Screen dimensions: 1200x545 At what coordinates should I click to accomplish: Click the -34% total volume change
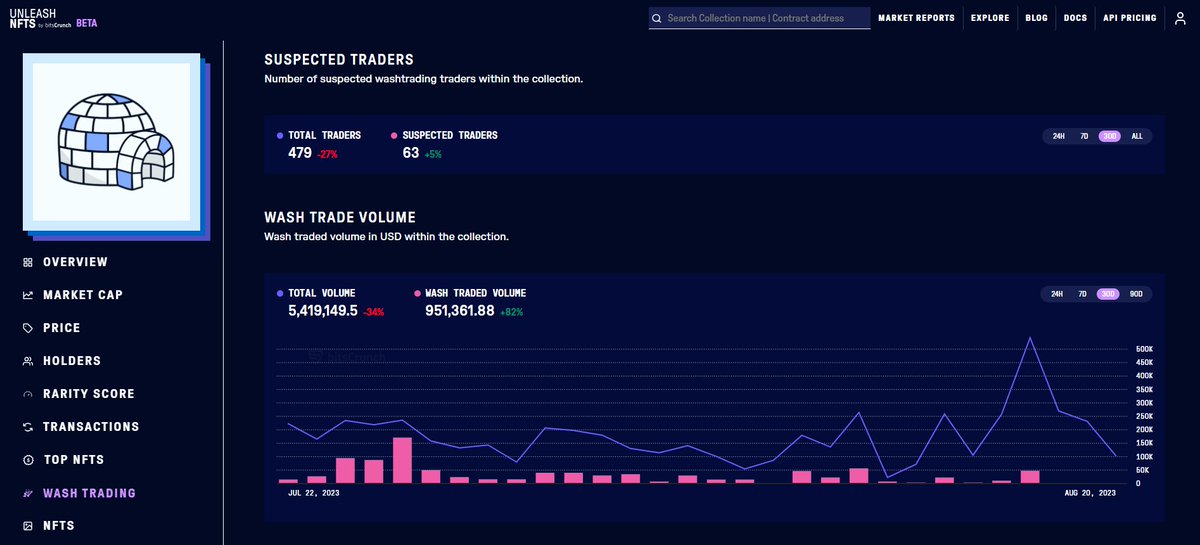[x=374, y=312]
